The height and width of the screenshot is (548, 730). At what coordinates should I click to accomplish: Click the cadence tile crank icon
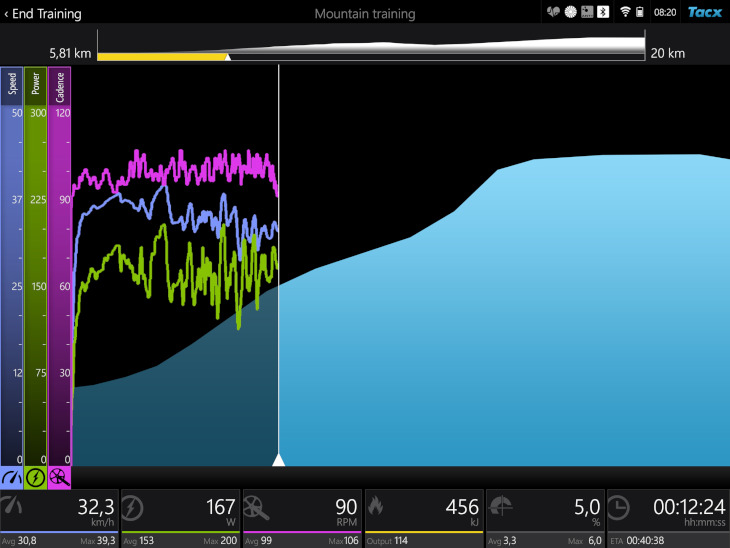click(x=256, y=508)
